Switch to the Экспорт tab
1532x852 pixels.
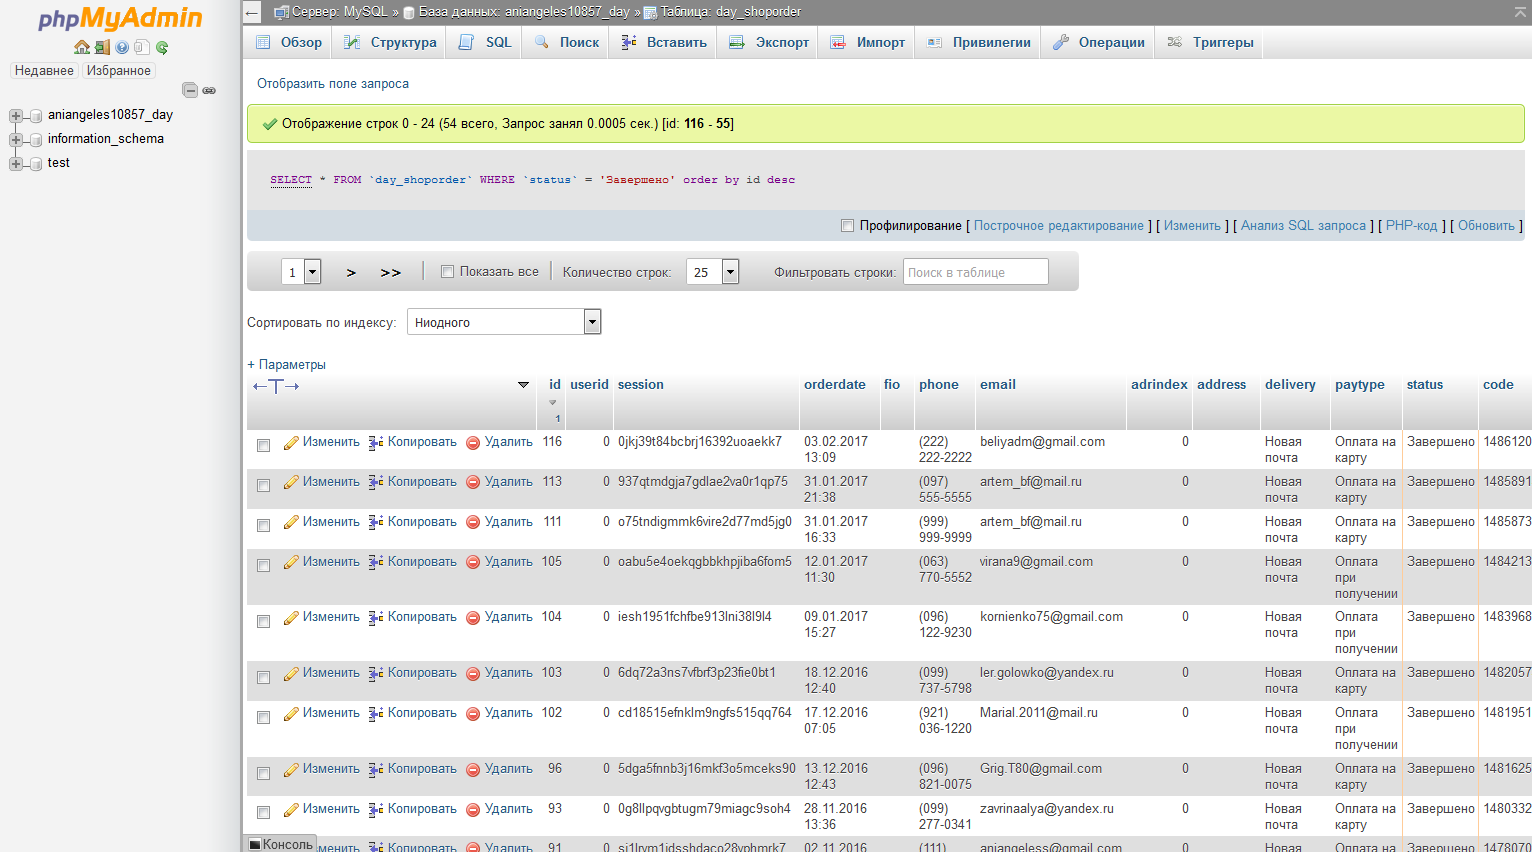click(x=768, y=42)
